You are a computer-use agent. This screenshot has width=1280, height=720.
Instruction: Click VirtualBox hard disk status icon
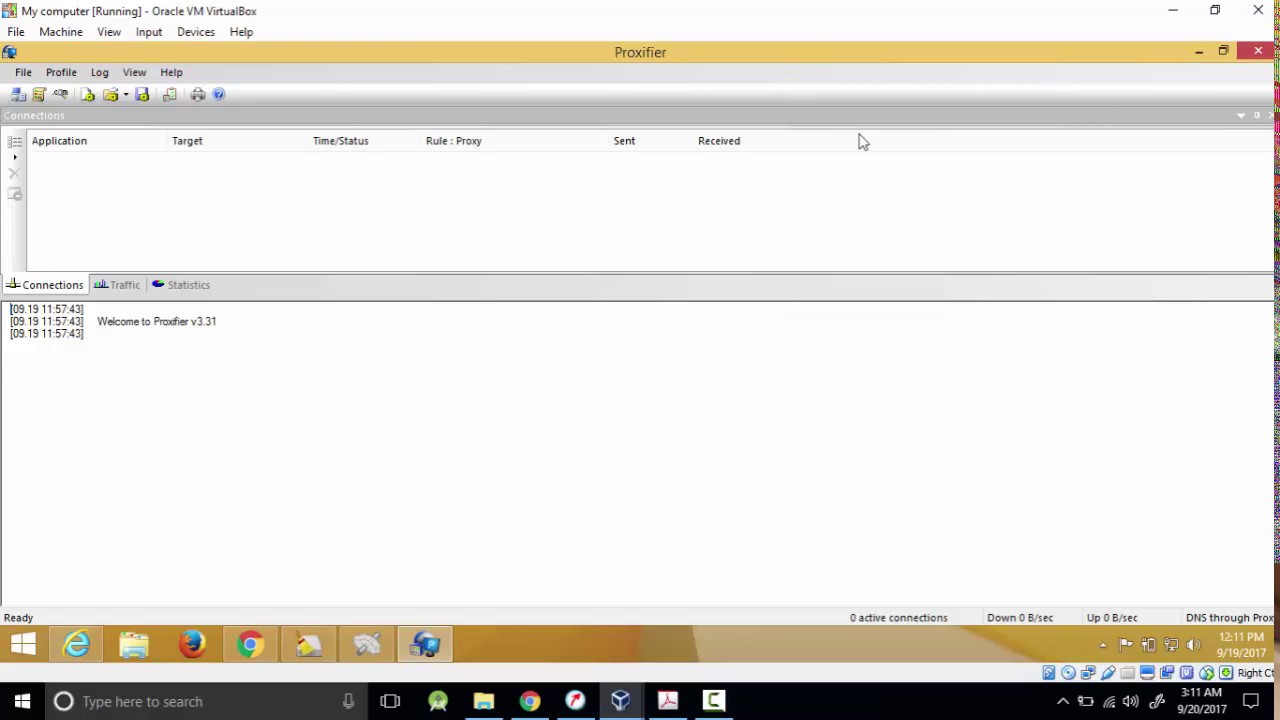coord(1049,673)
